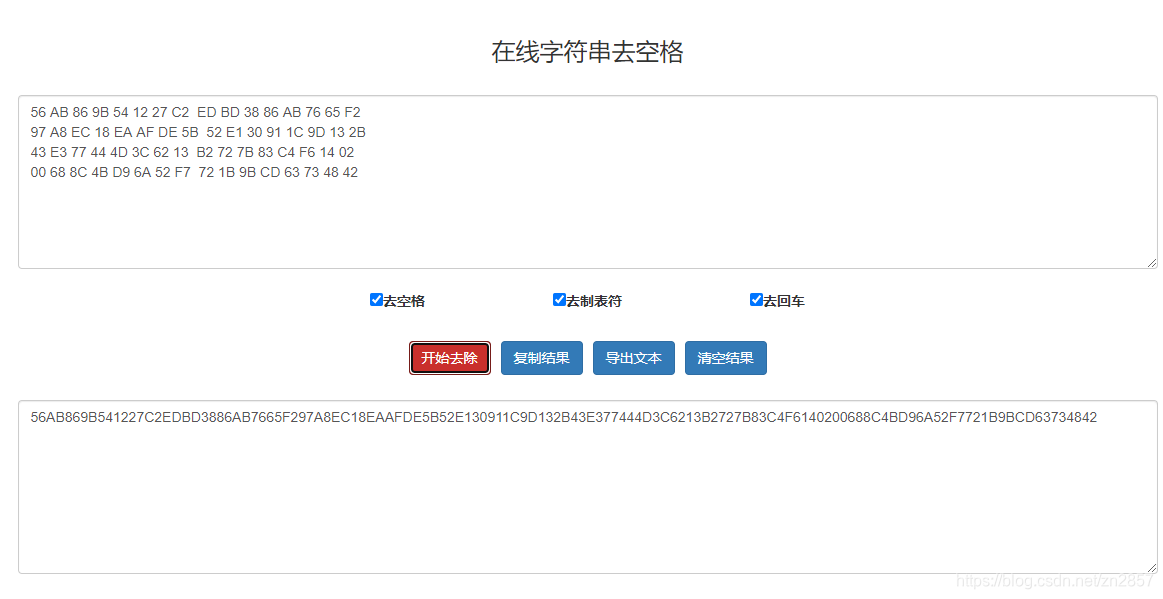Screen dimensions: 1163x599
Task: Click the line starting with 43 E3 77 44
Action: coord(192,153)
